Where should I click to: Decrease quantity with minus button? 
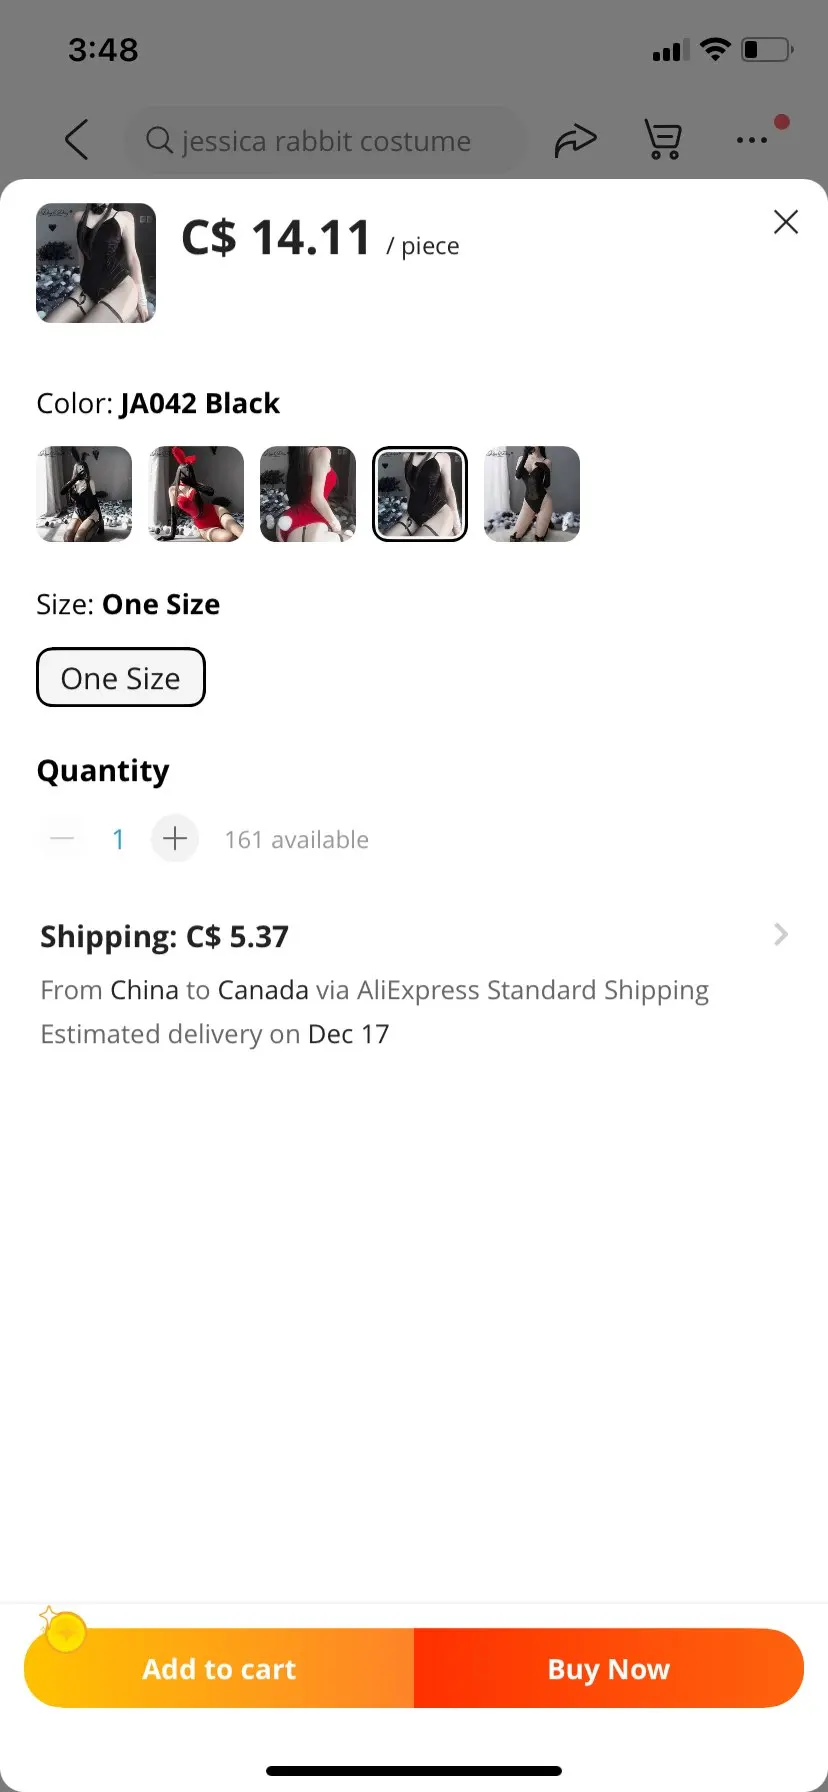point(62,838)
